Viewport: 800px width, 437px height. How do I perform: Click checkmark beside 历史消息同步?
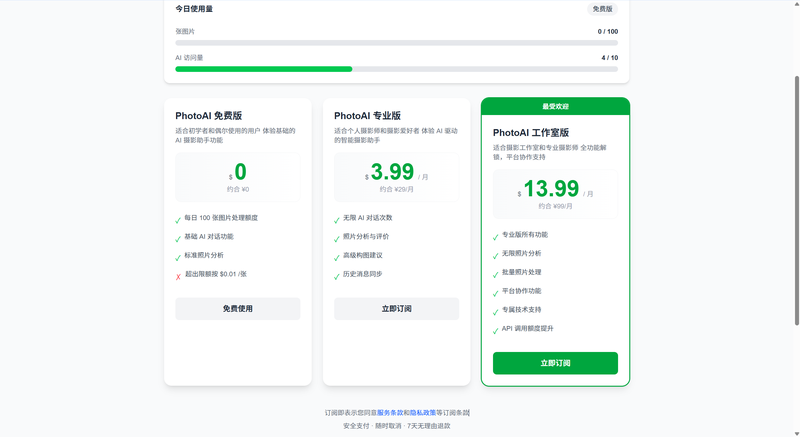[x=337, y=277]
